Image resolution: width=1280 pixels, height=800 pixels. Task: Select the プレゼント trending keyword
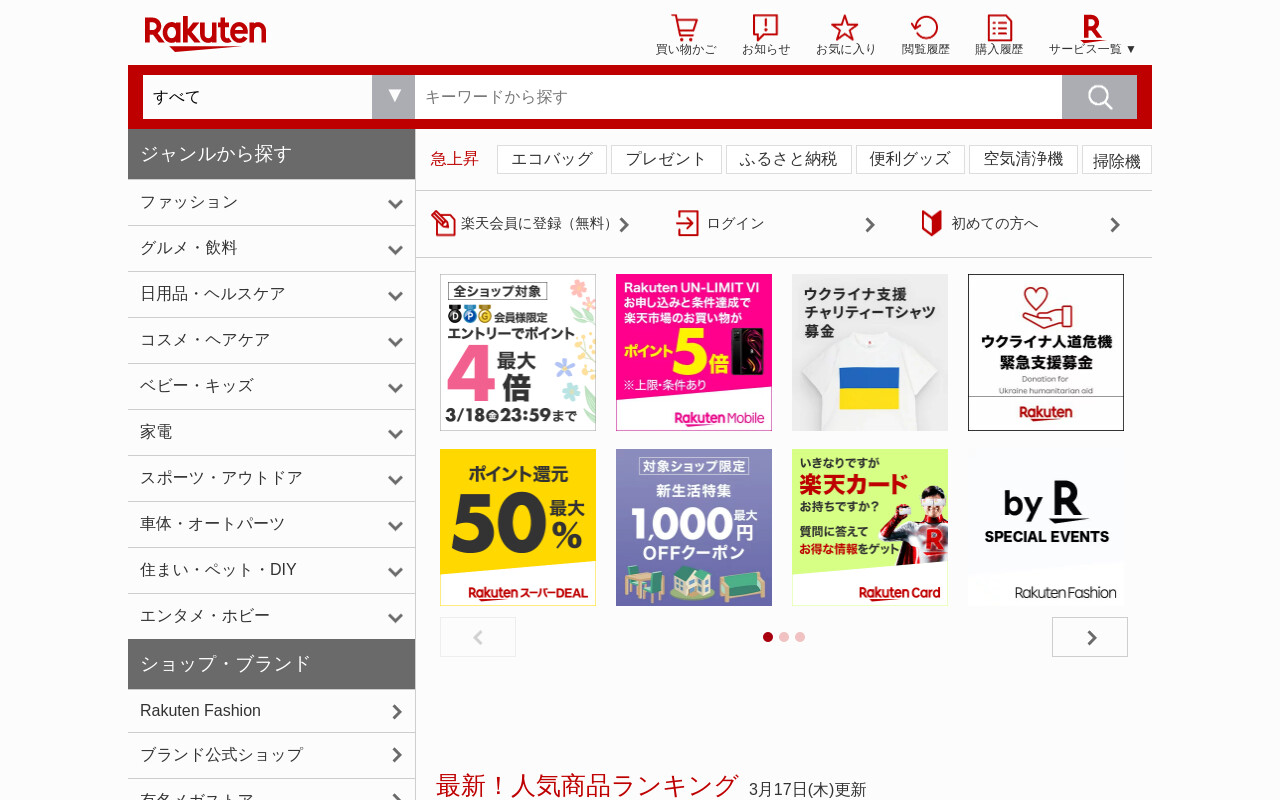(x=666, y=159)
